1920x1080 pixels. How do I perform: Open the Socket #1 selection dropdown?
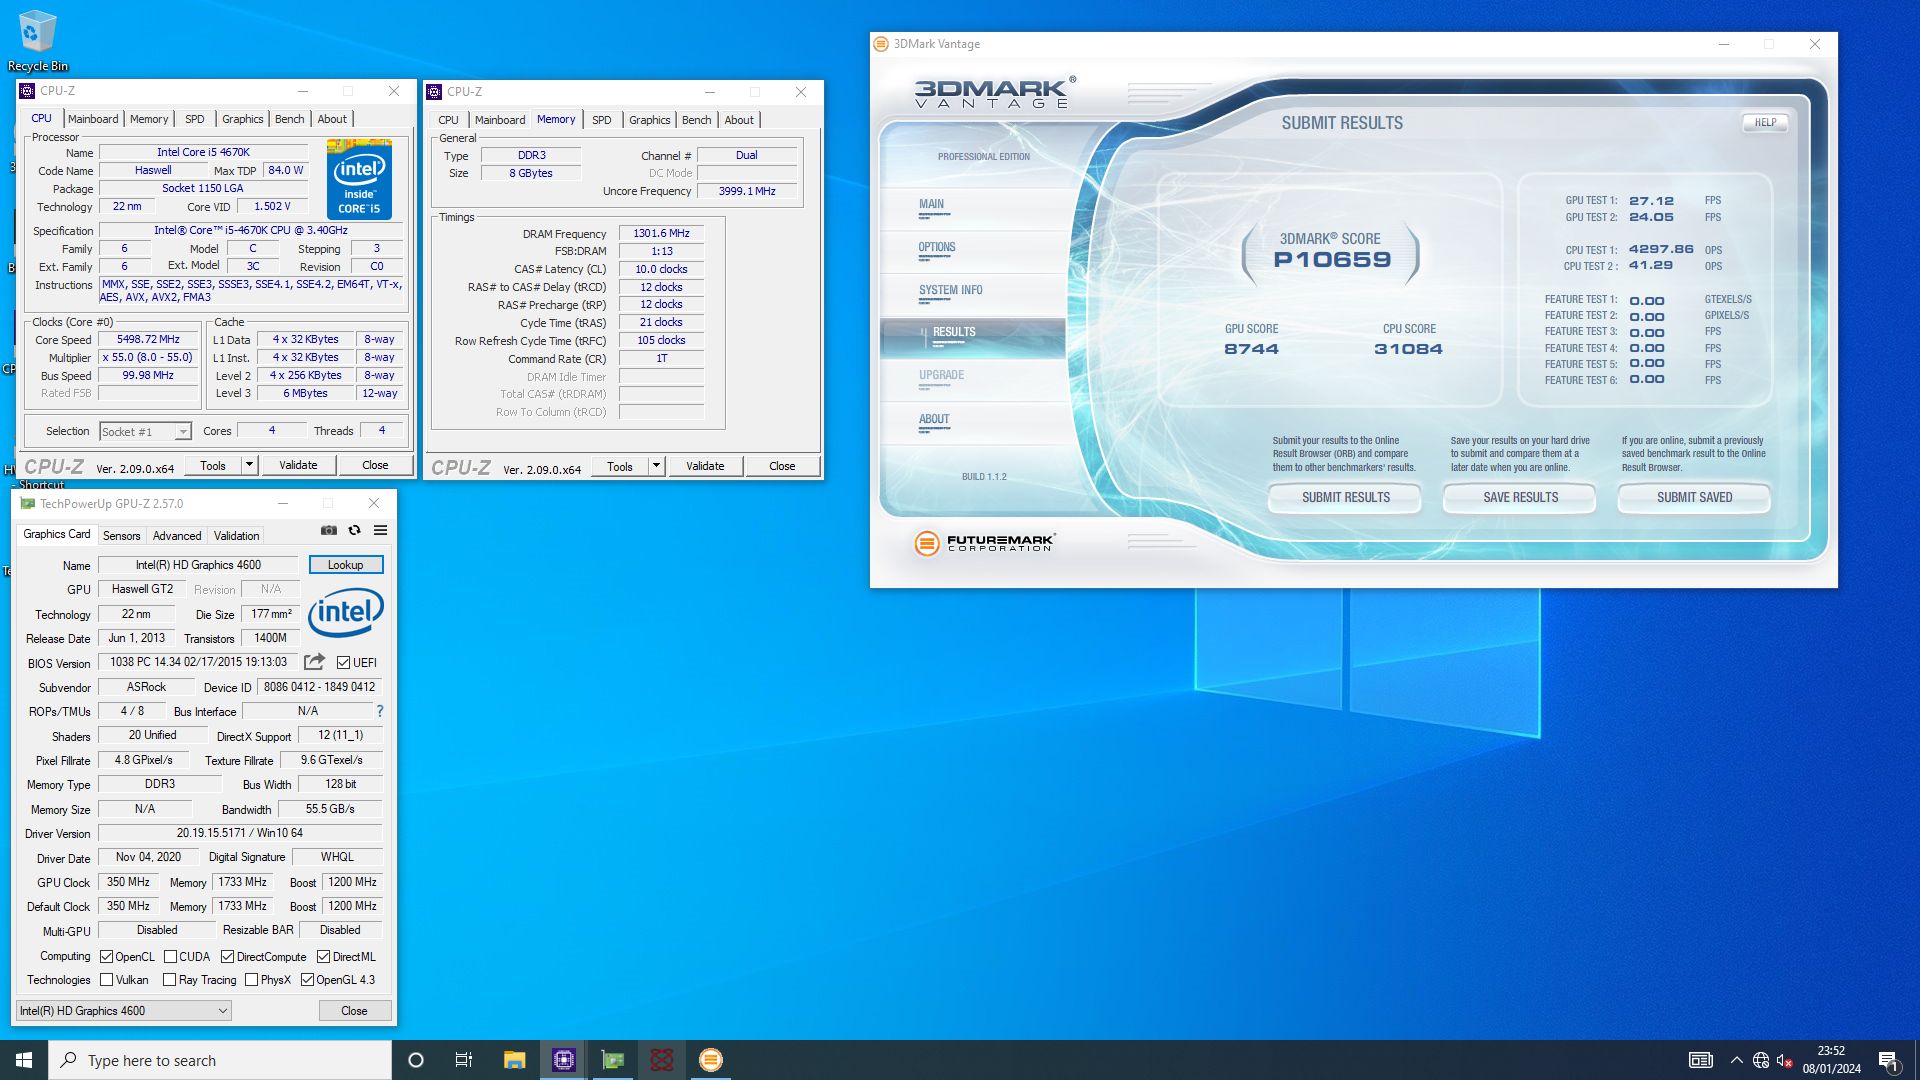(x=145, y=431)
